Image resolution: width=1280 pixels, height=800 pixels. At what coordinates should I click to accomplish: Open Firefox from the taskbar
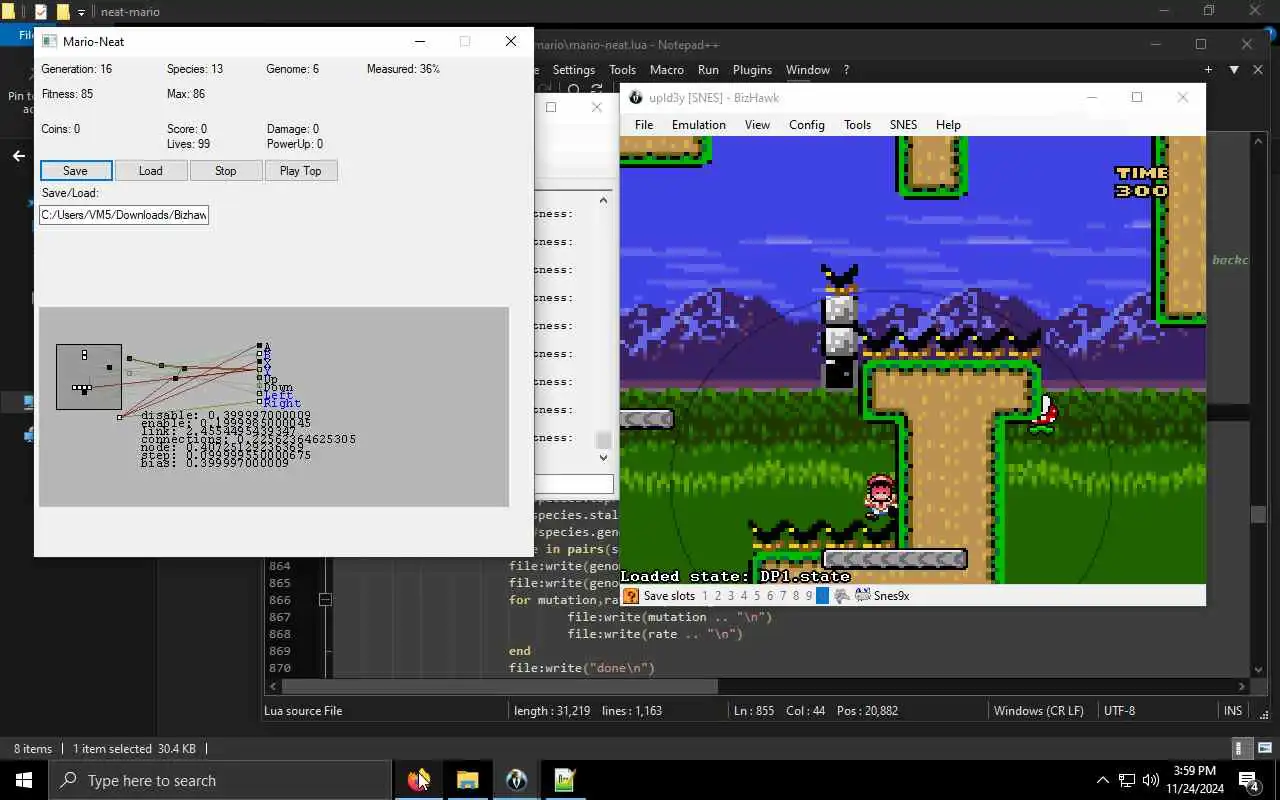click(x=418, y=780)
